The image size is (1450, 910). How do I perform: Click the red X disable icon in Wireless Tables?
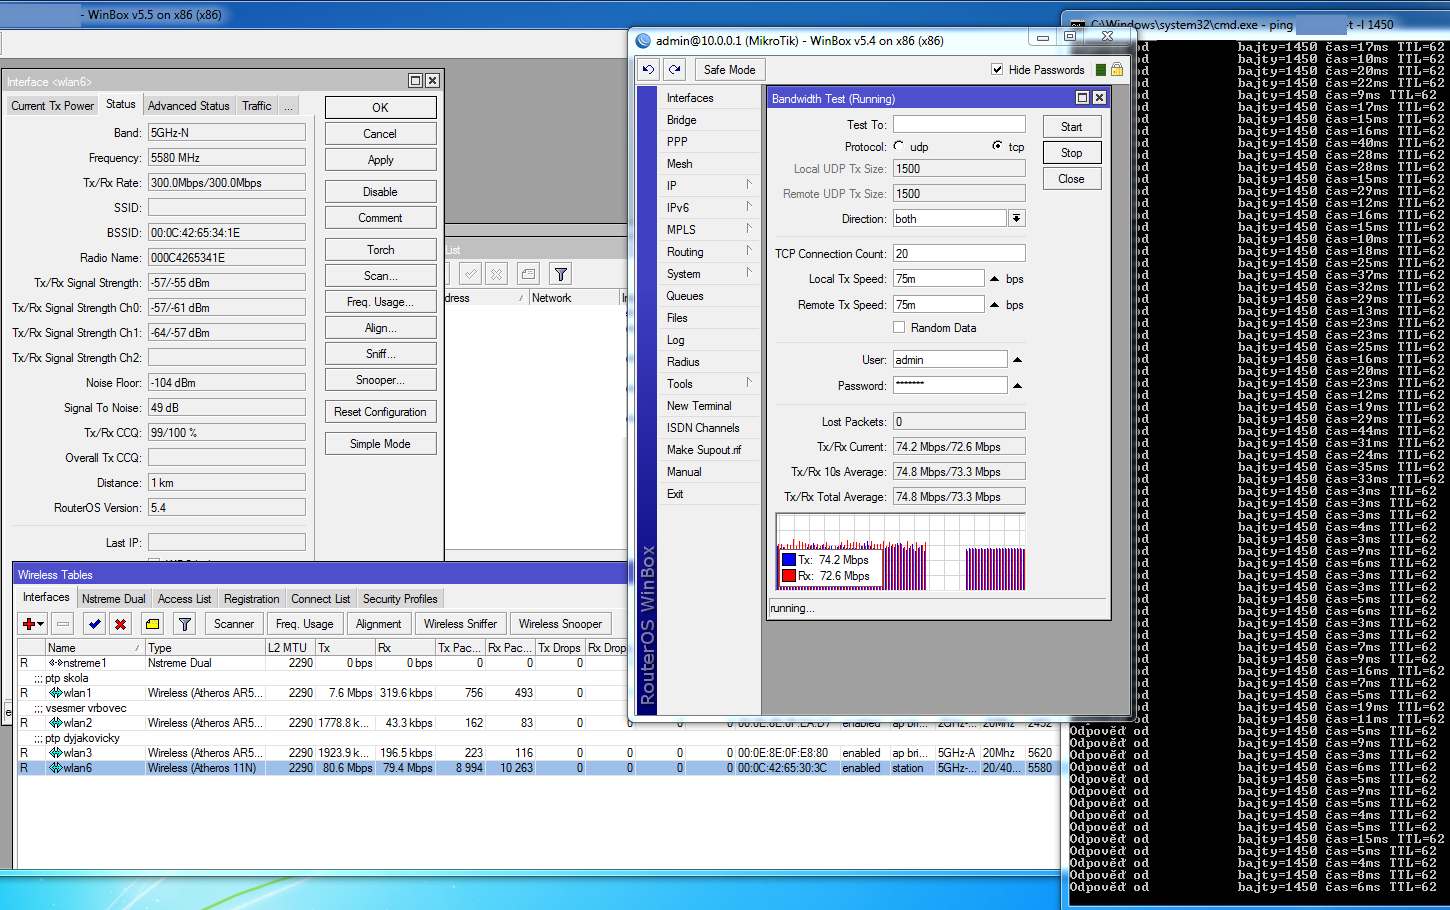click(x=121, y=624)
